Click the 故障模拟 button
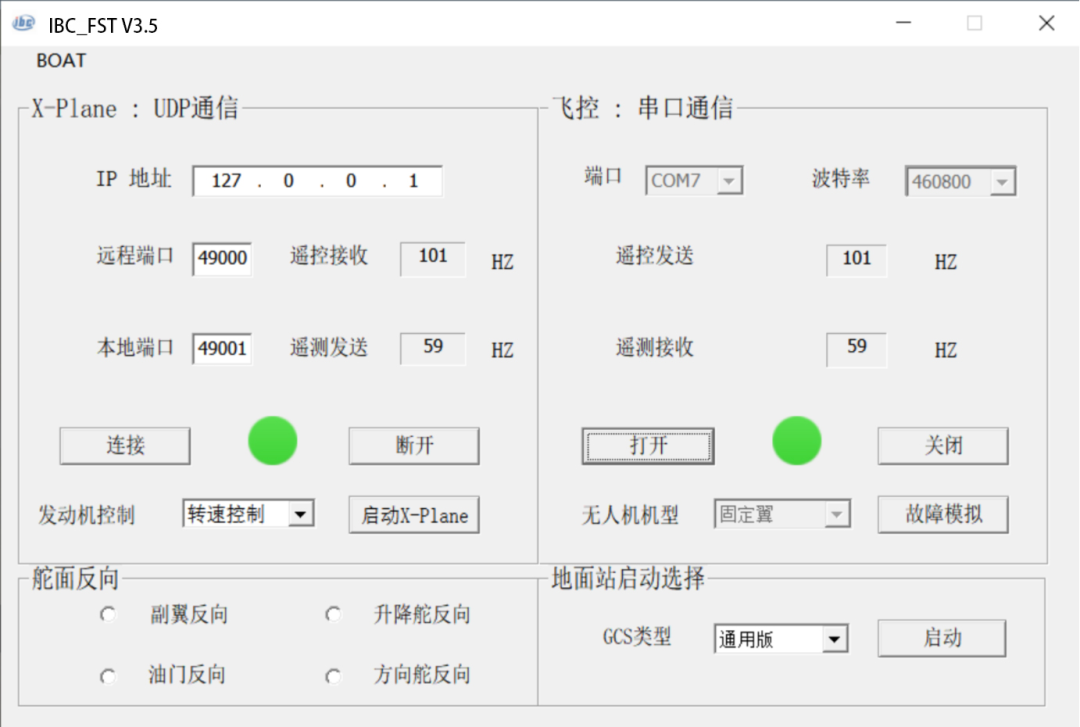The height and width of the screenshot is (727, 1080). tap(942, 515)
